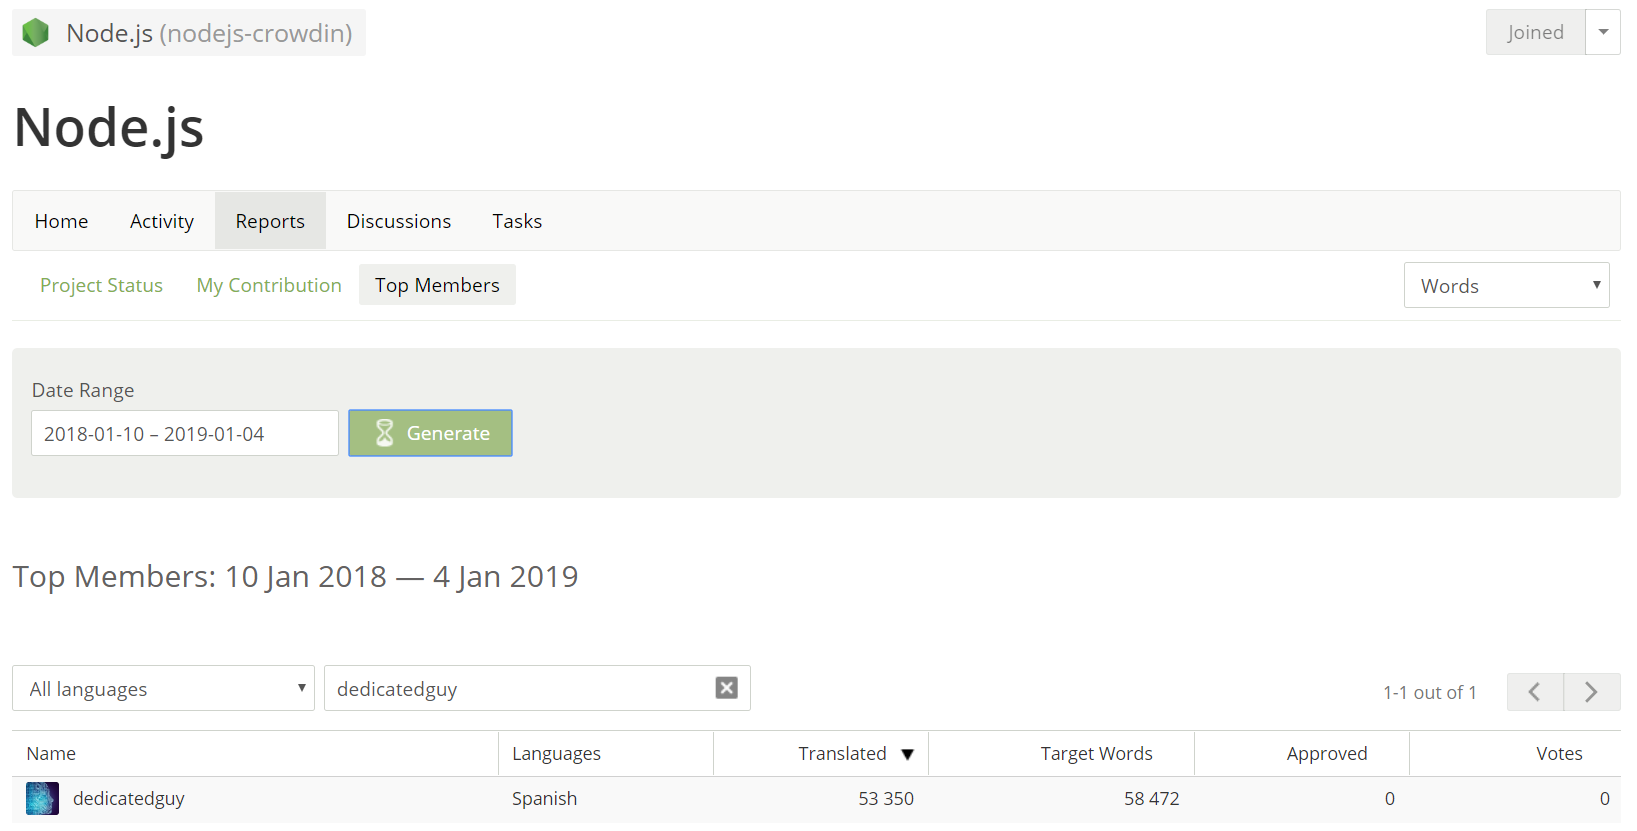Image resolution: width=1637 pixels, height=831 pixels.
Task: Focus the dedicatedguy search field
Action: [537, 688]
